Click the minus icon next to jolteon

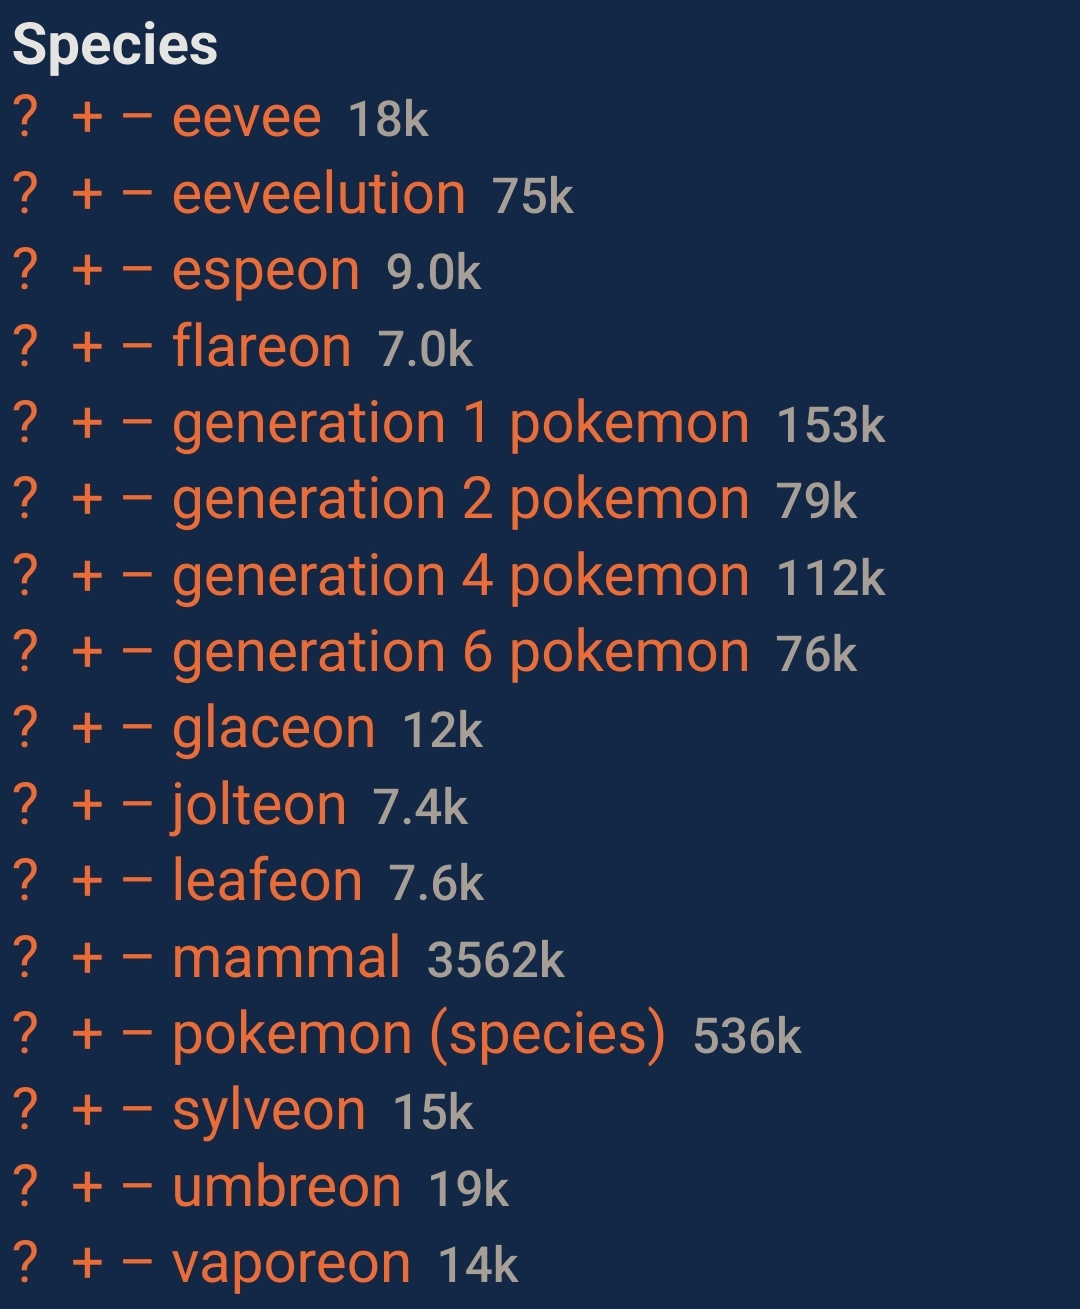click(x=138, y=804)
